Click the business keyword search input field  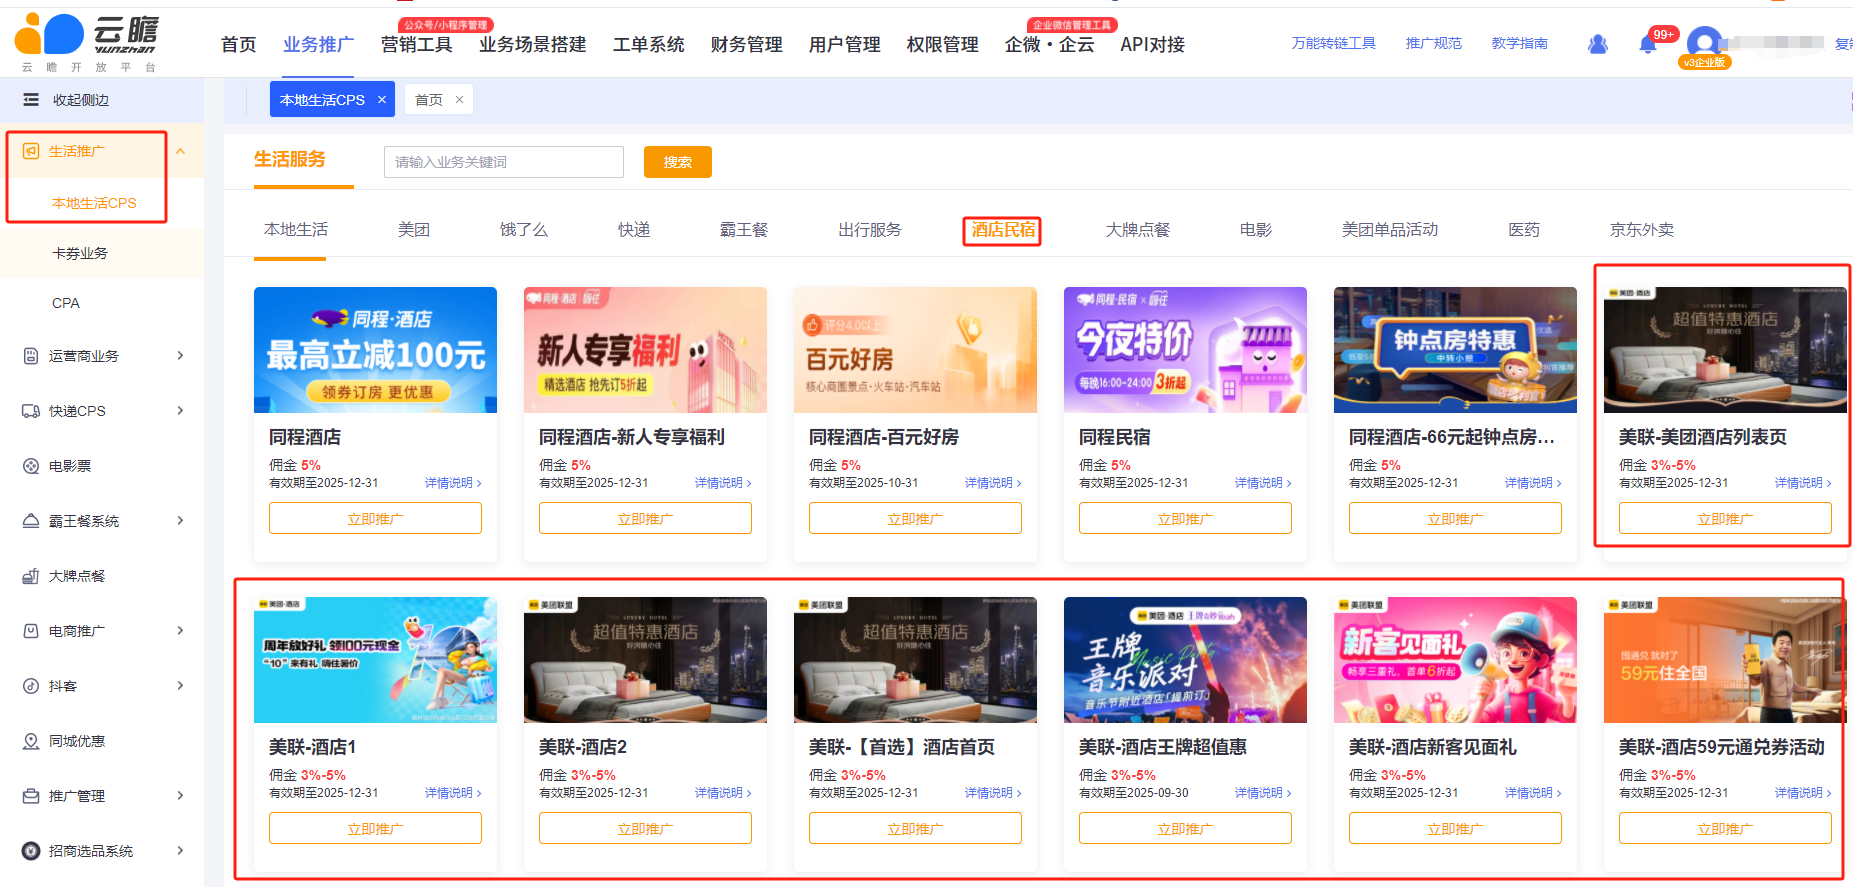[x=503, y=162]
